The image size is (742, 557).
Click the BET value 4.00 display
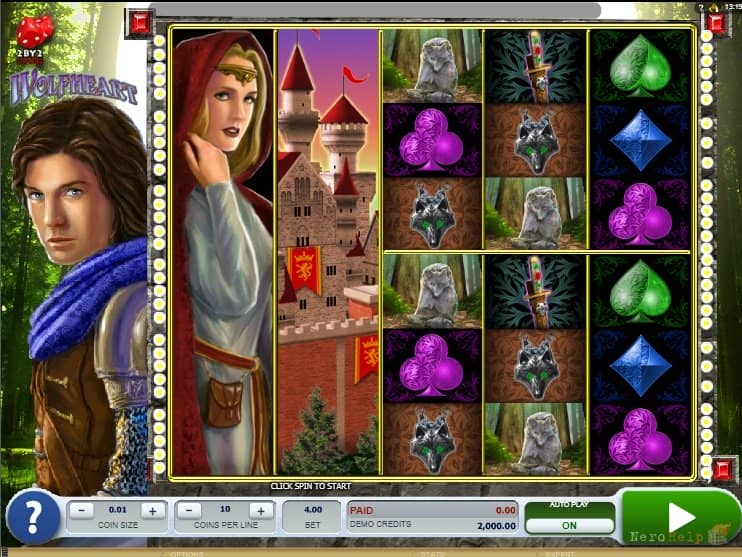[313, 510]
